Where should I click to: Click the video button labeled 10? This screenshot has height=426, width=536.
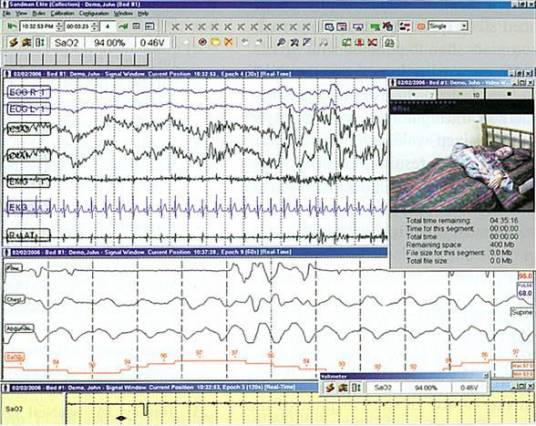coord(460,94)
